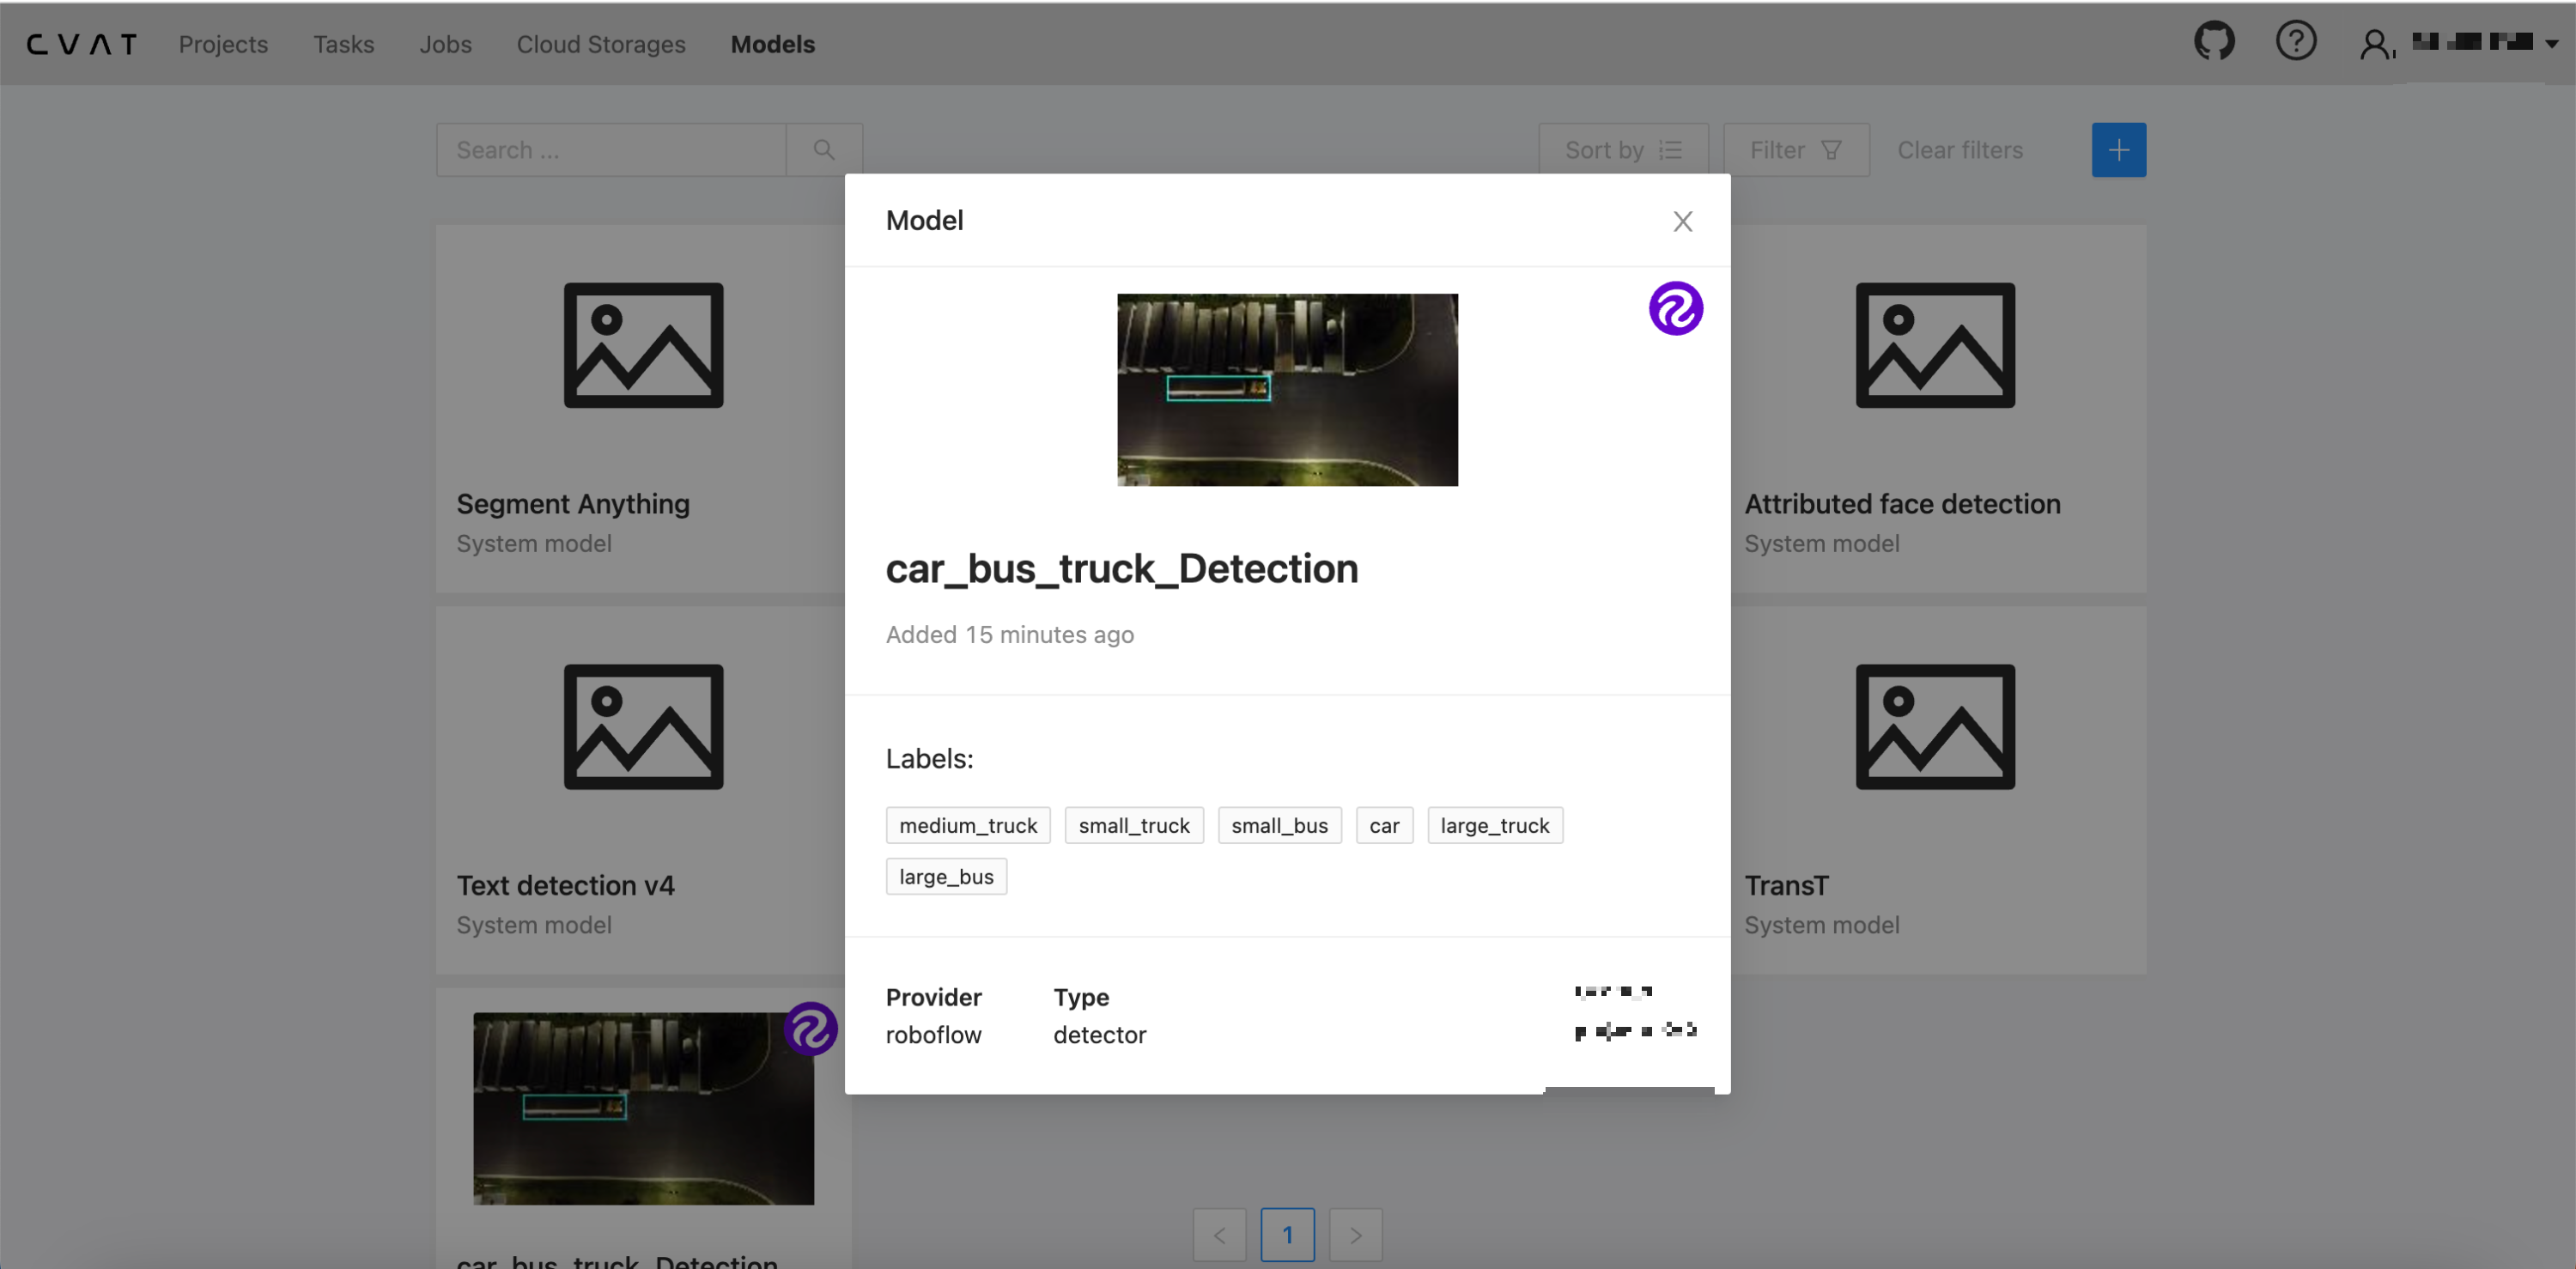Click the Segment Anything placeholder image icon

point(643,345)
